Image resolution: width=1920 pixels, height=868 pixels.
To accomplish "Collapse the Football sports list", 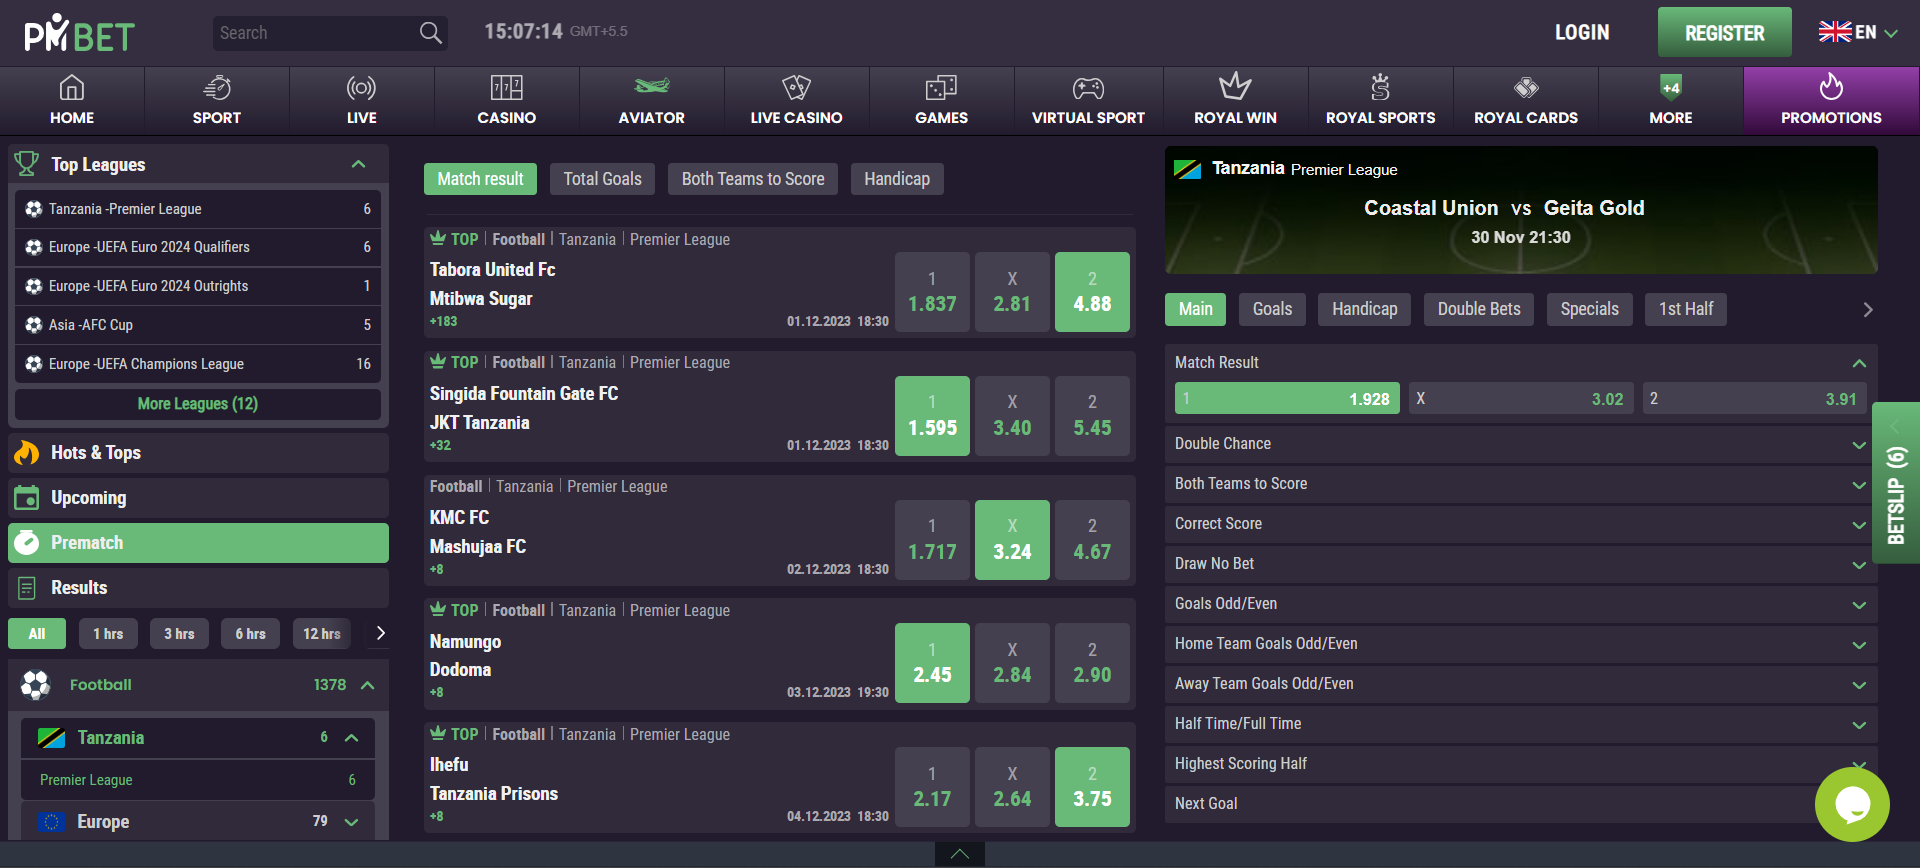I will click(367, 685).
